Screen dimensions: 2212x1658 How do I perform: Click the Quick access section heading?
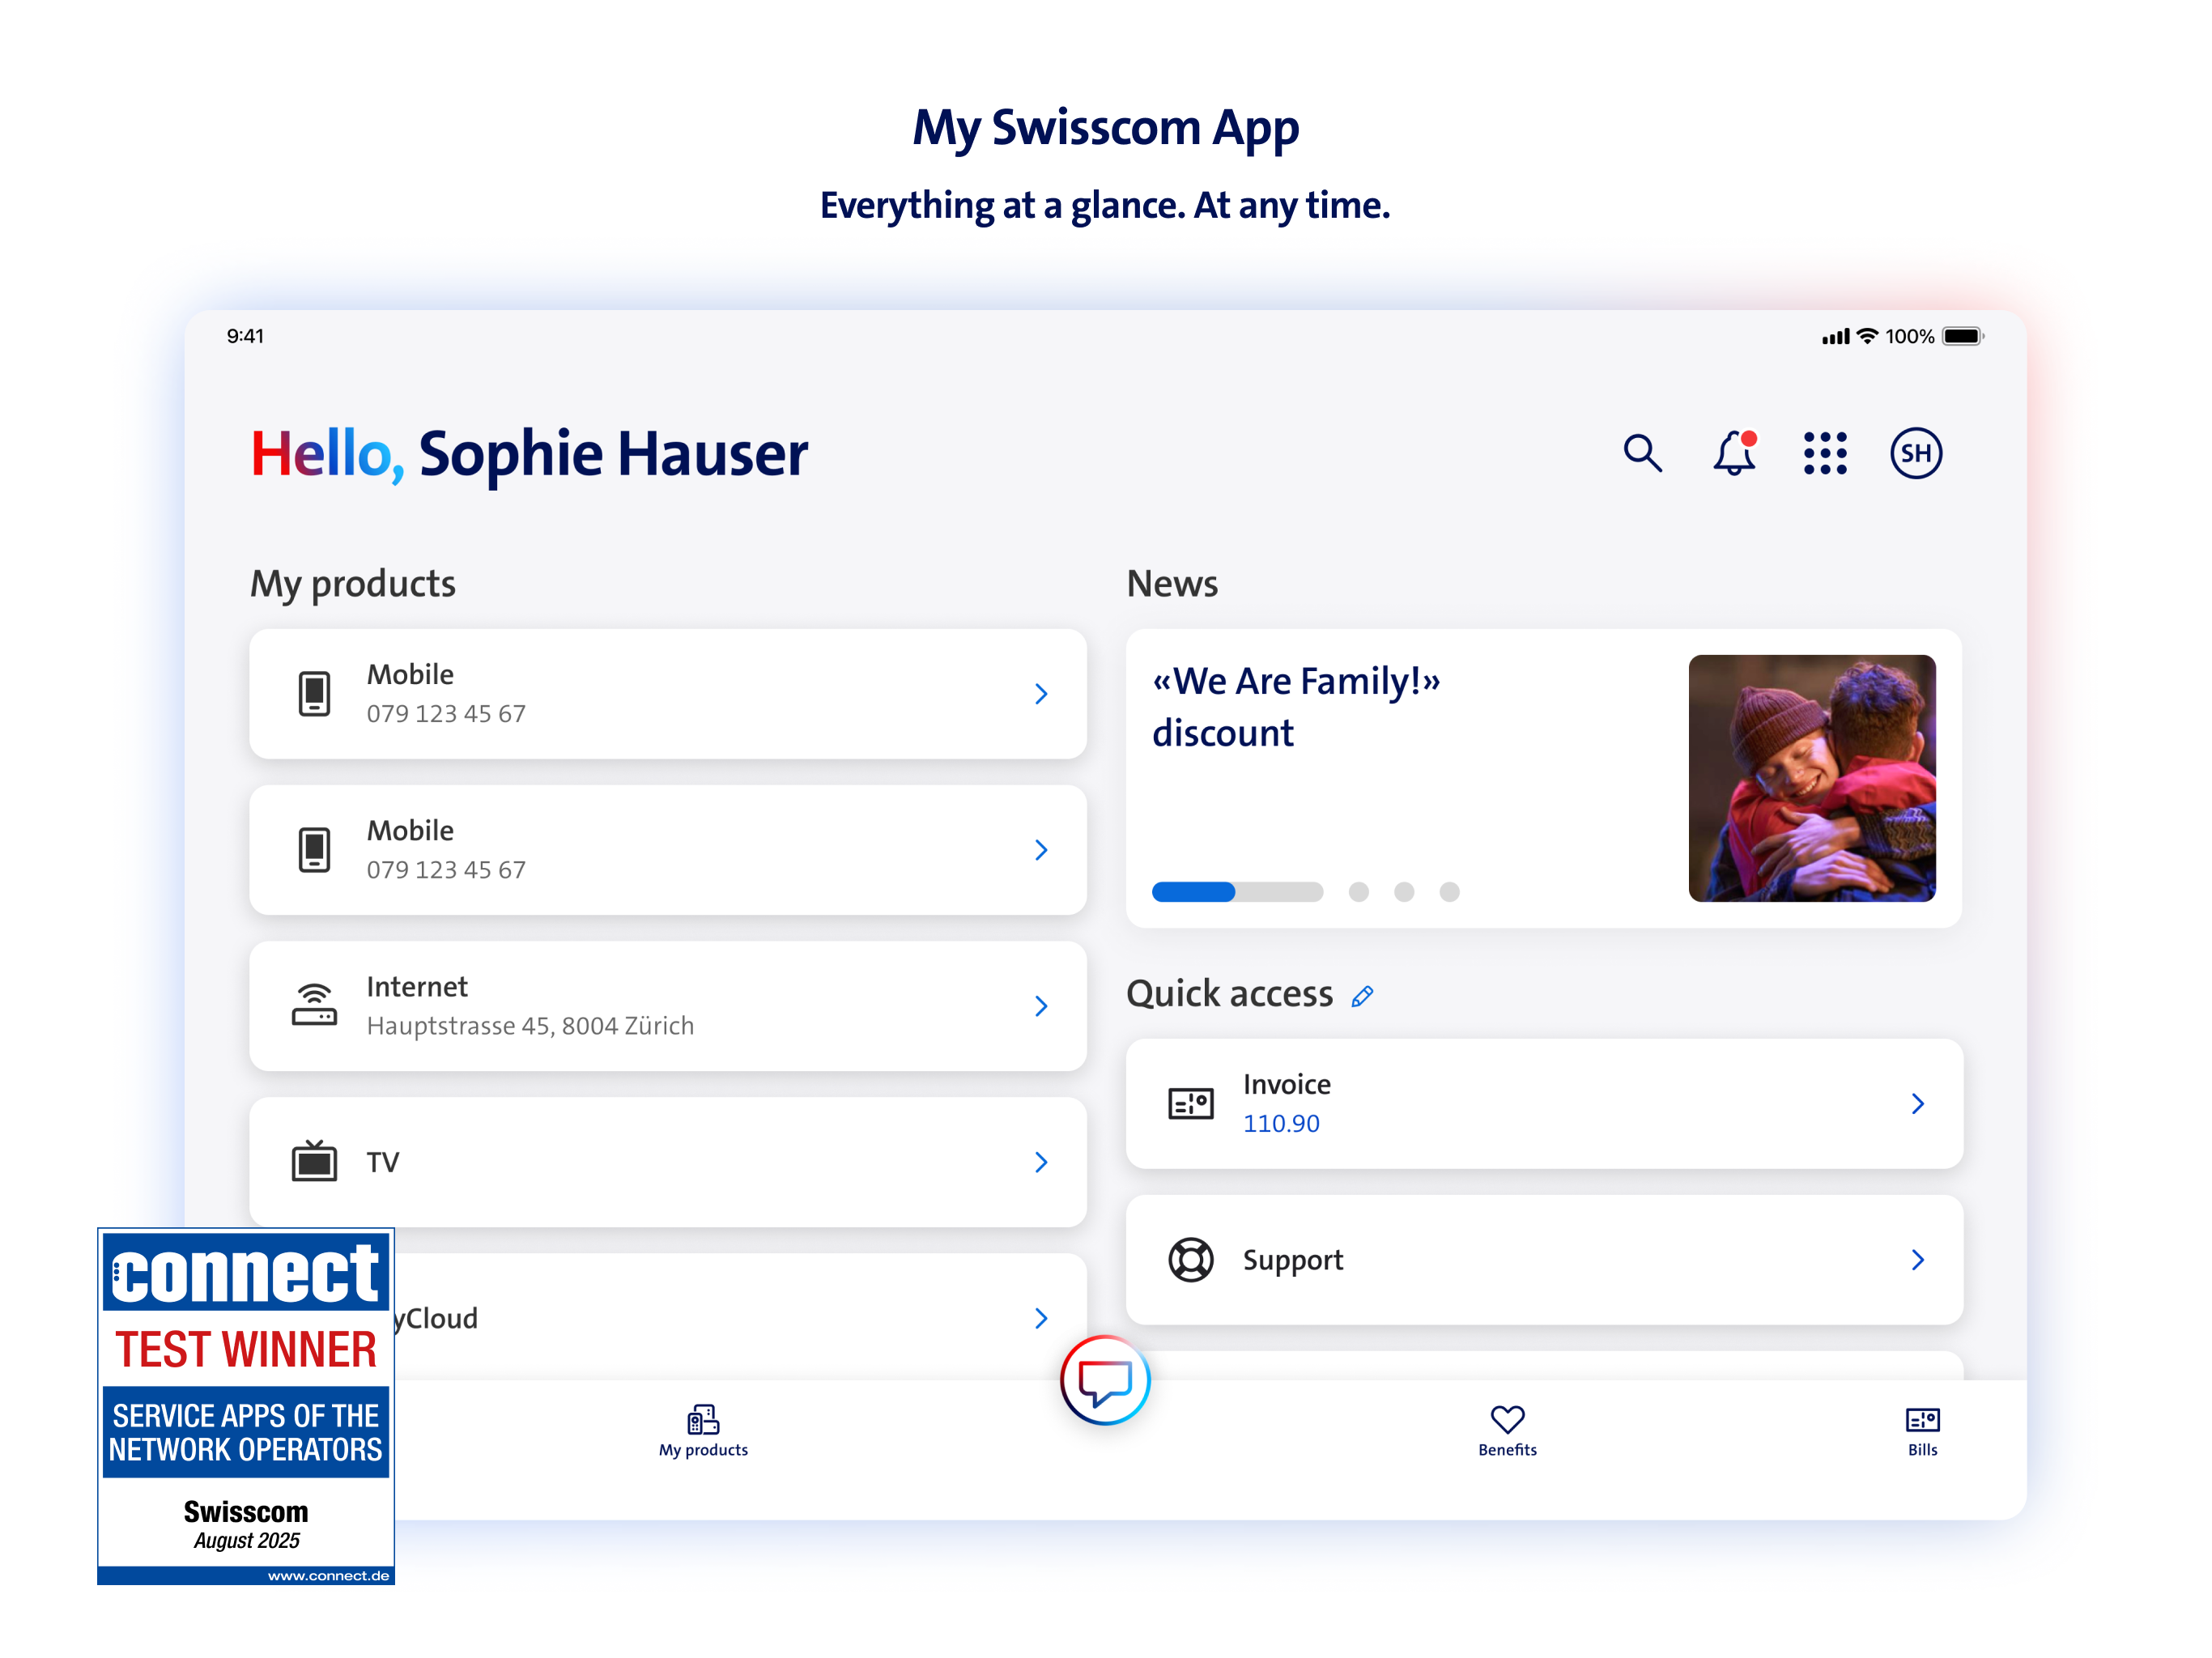pos(1229,994)
